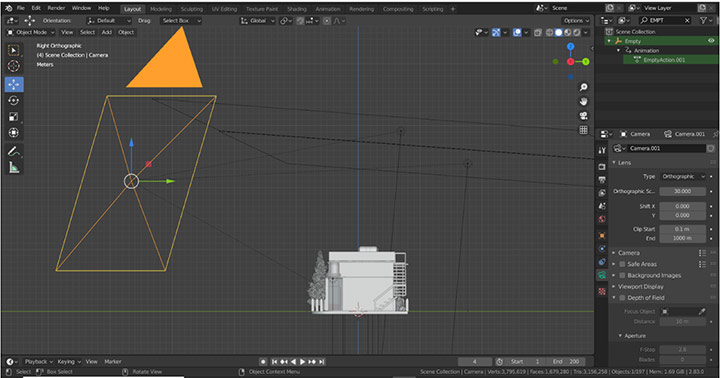720x378 pixels.
Task: Toggle viewport overlays button
Action: coord(517,33)
